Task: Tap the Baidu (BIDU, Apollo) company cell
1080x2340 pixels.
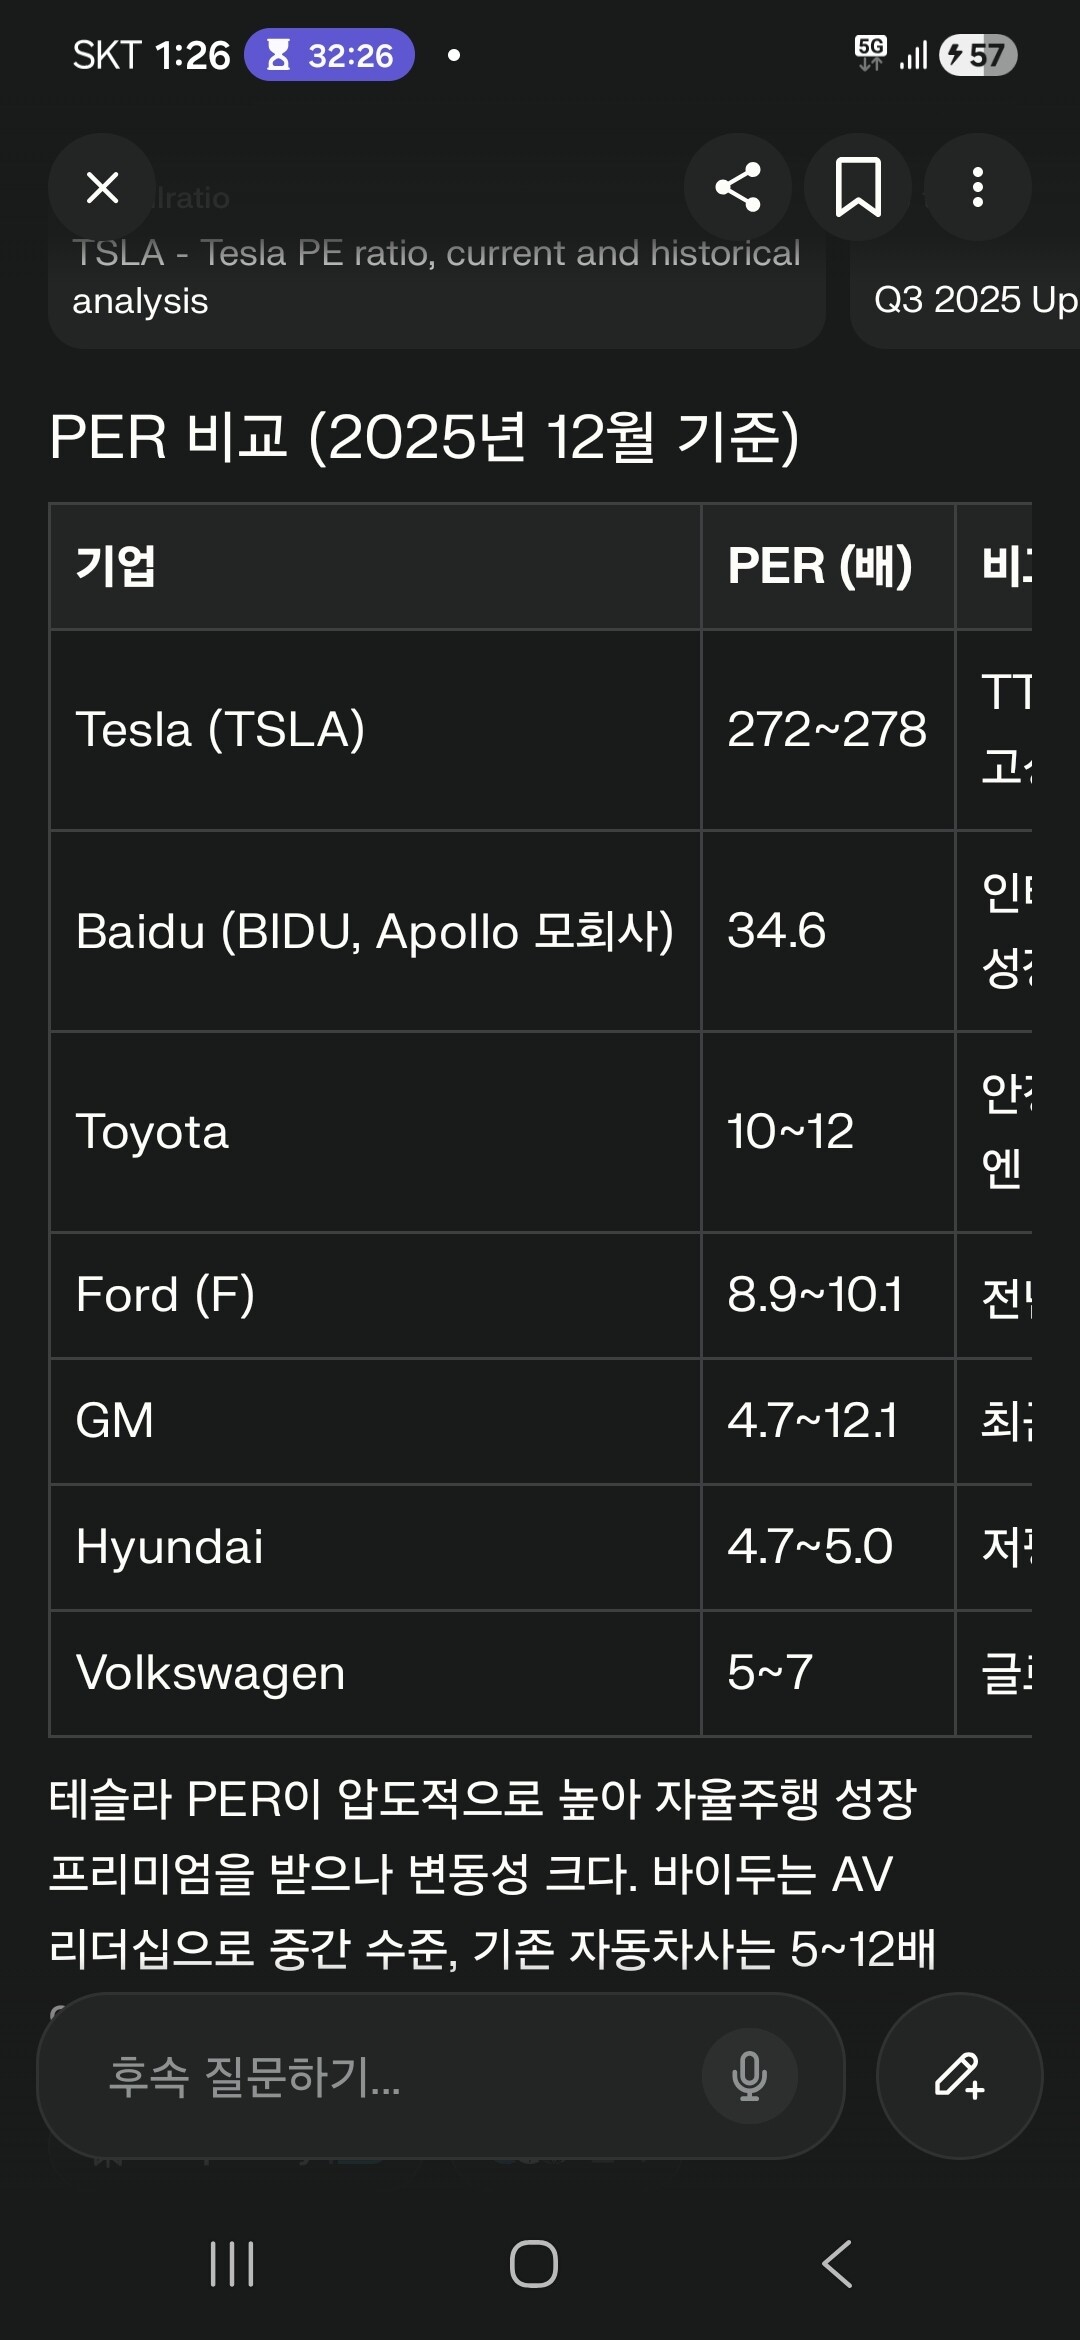Action: pos(374,931)
